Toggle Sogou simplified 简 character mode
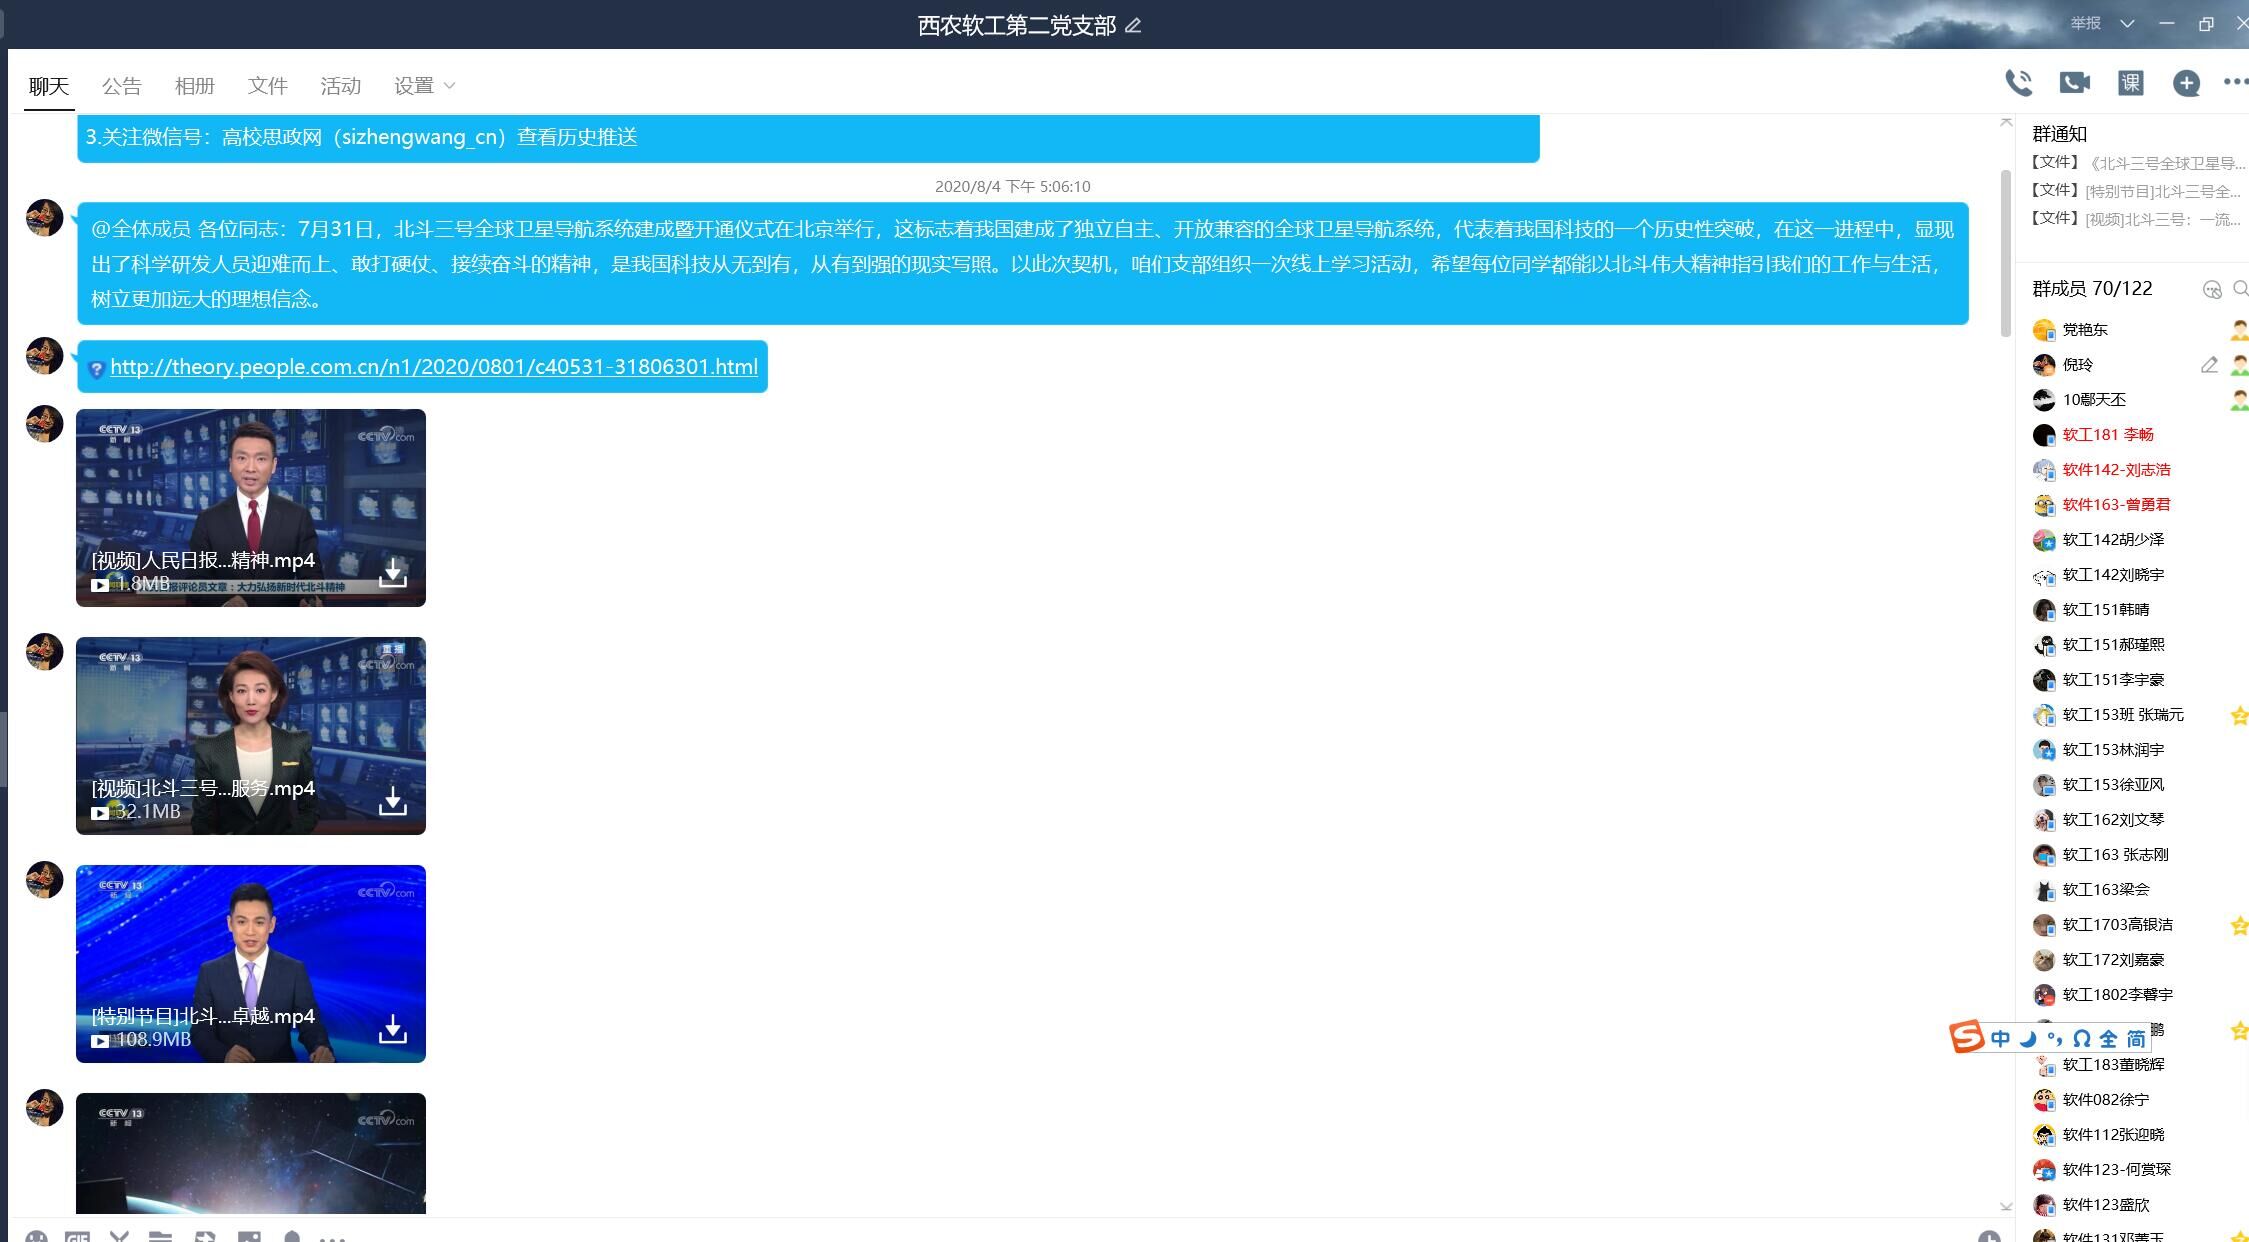The width and height of the screenshot is (2249, 1242). pos(2135,1038)
